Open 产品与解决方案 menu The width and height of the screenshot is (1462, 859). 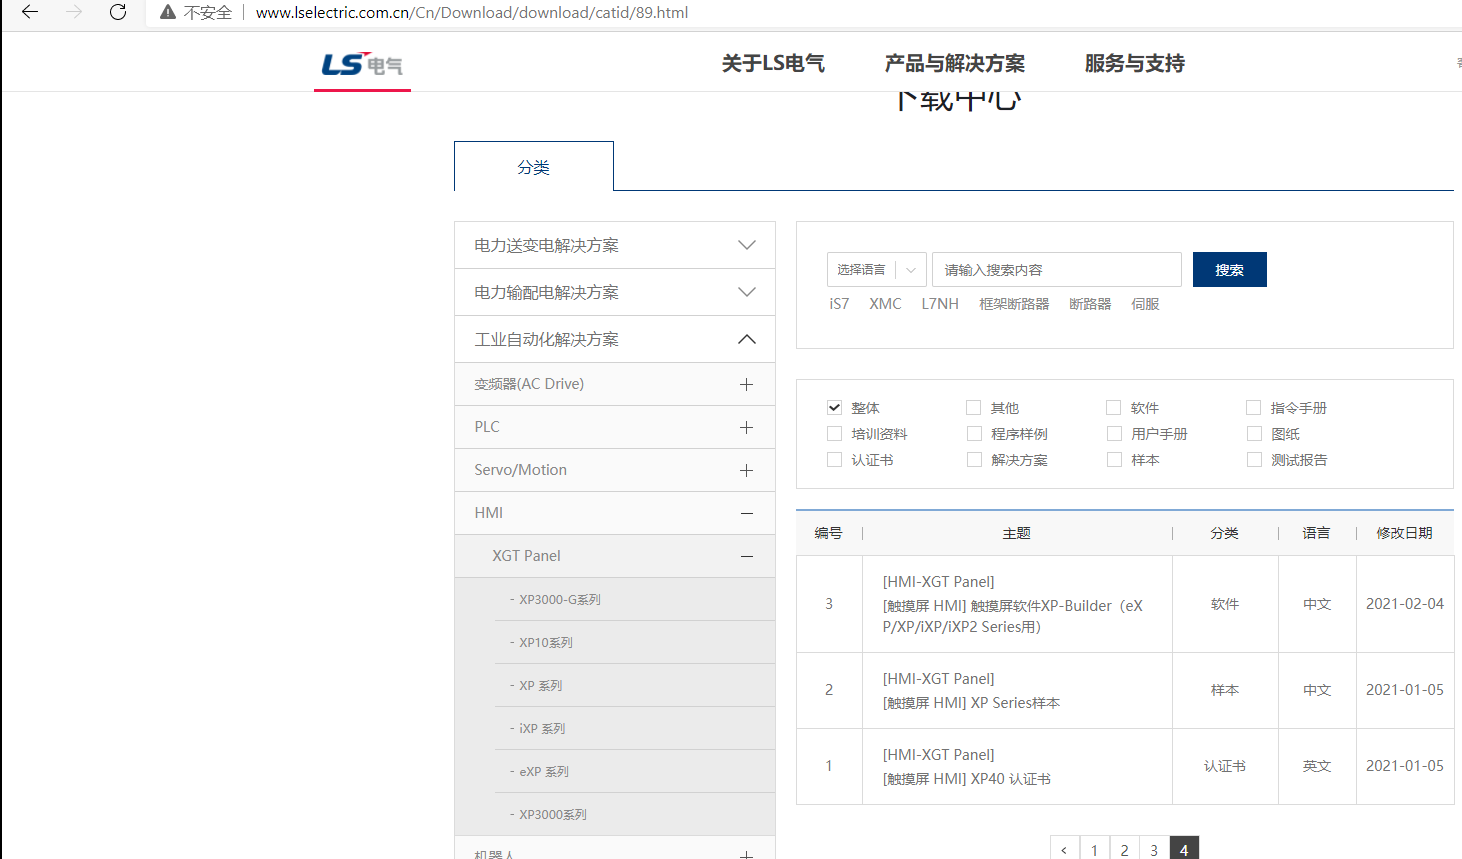954,63
